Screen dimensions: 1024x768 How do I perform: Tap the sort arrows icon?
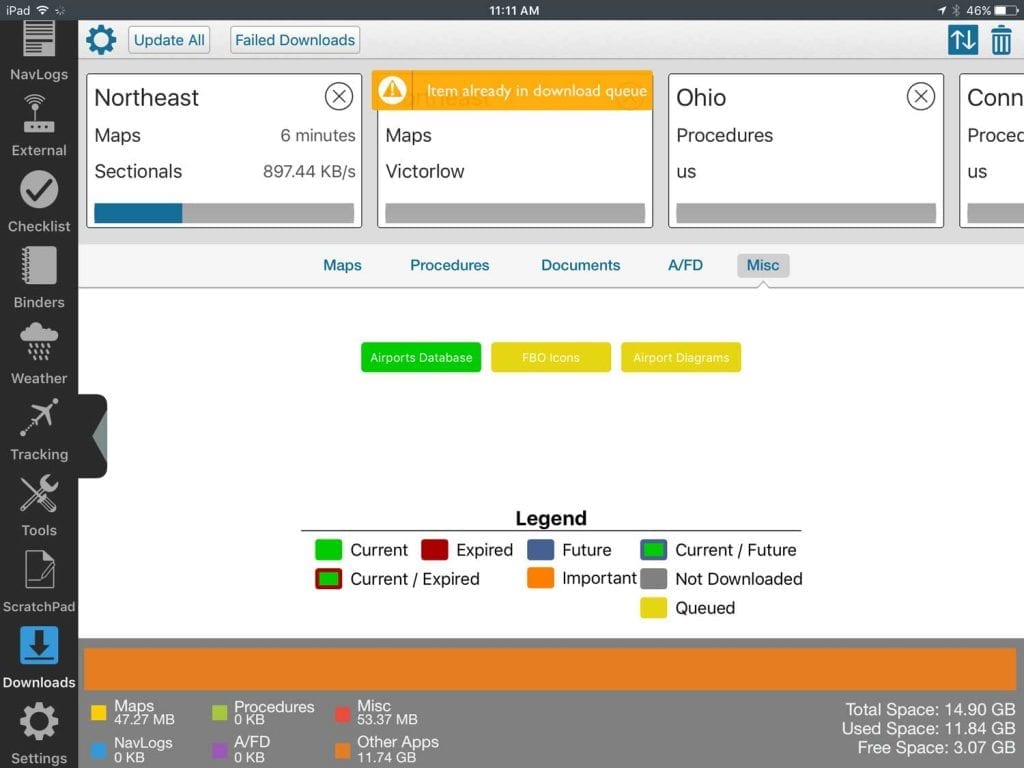963,40
